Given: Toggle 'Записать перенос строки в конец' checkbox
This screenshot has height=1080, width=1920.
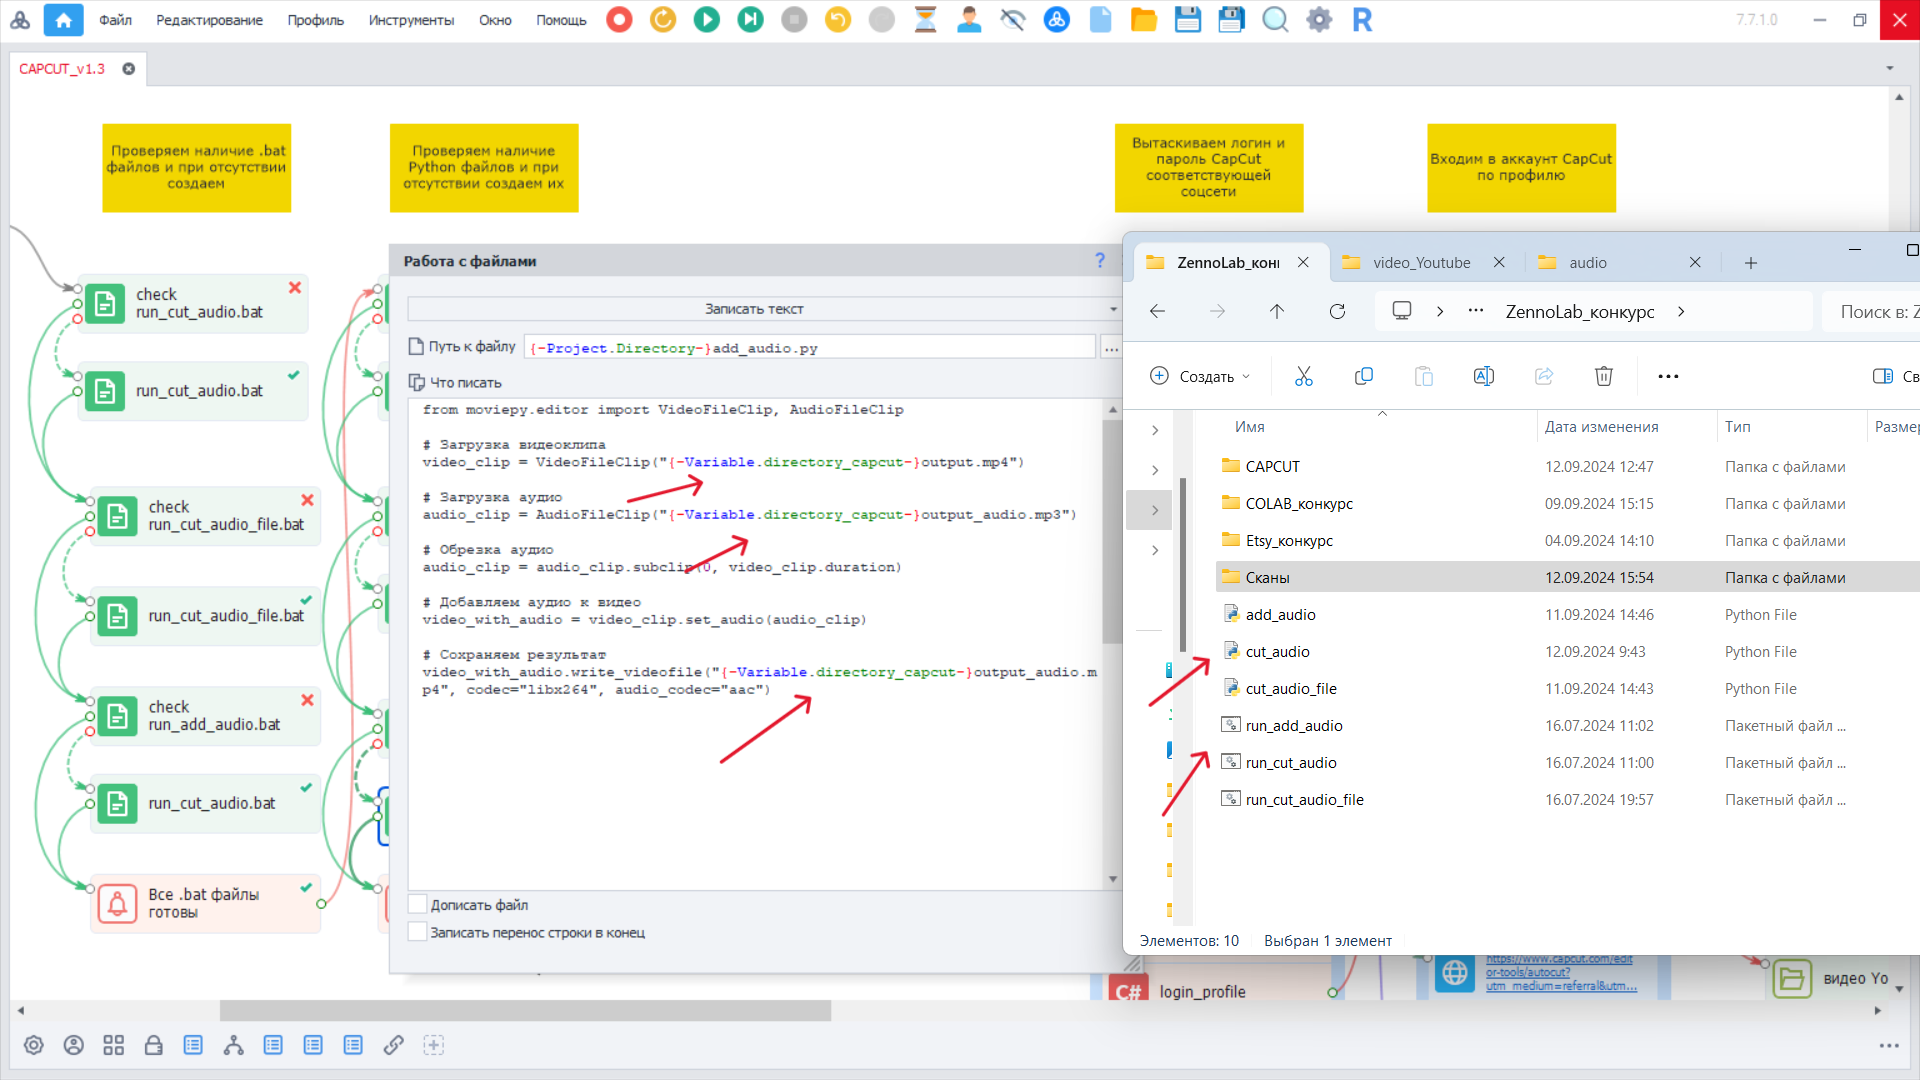Looking at the screenshot, I should [418, 932].
